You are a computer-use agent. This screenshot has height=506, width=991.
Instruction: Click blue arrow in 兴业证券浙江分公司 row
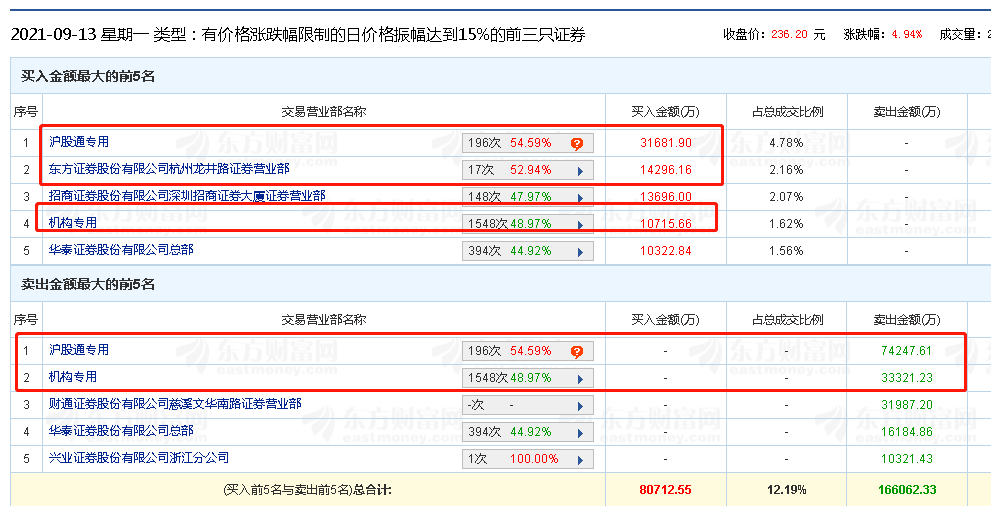pyautogui.click(x=580, y=459)
